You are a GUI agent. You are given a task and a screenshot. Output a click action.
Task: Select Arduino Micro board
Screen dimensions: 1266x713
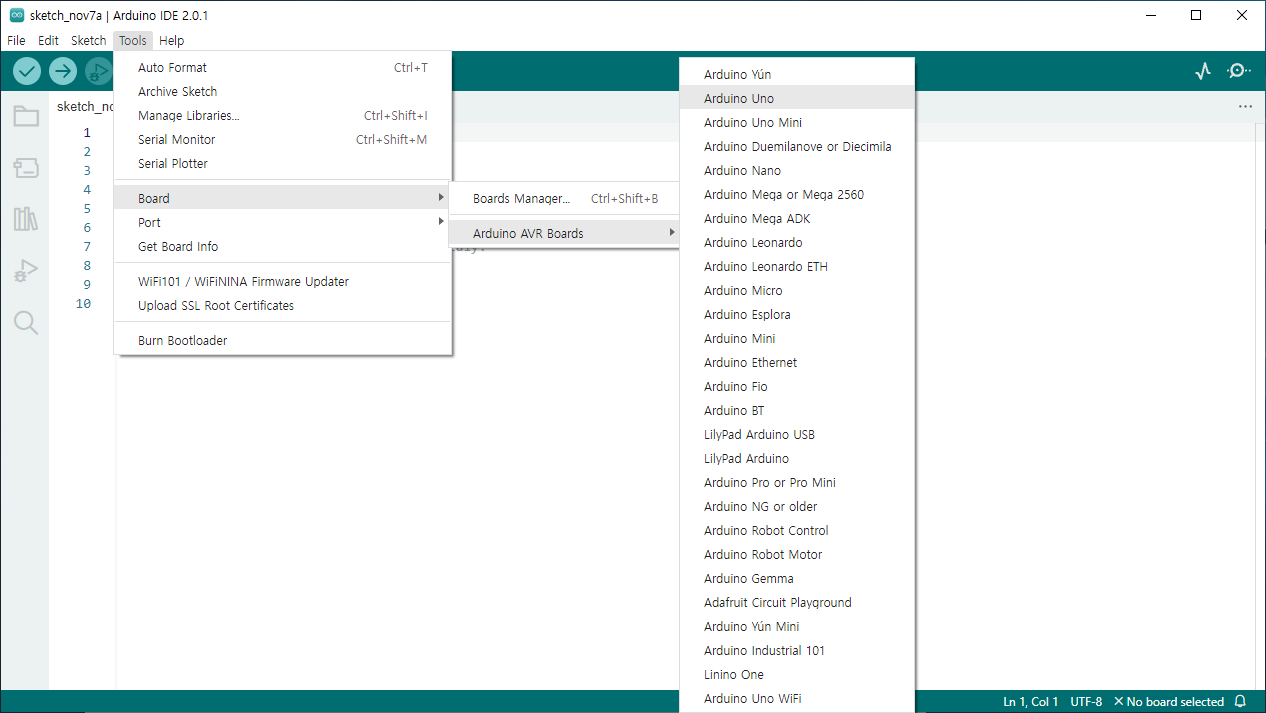[797, 291]
